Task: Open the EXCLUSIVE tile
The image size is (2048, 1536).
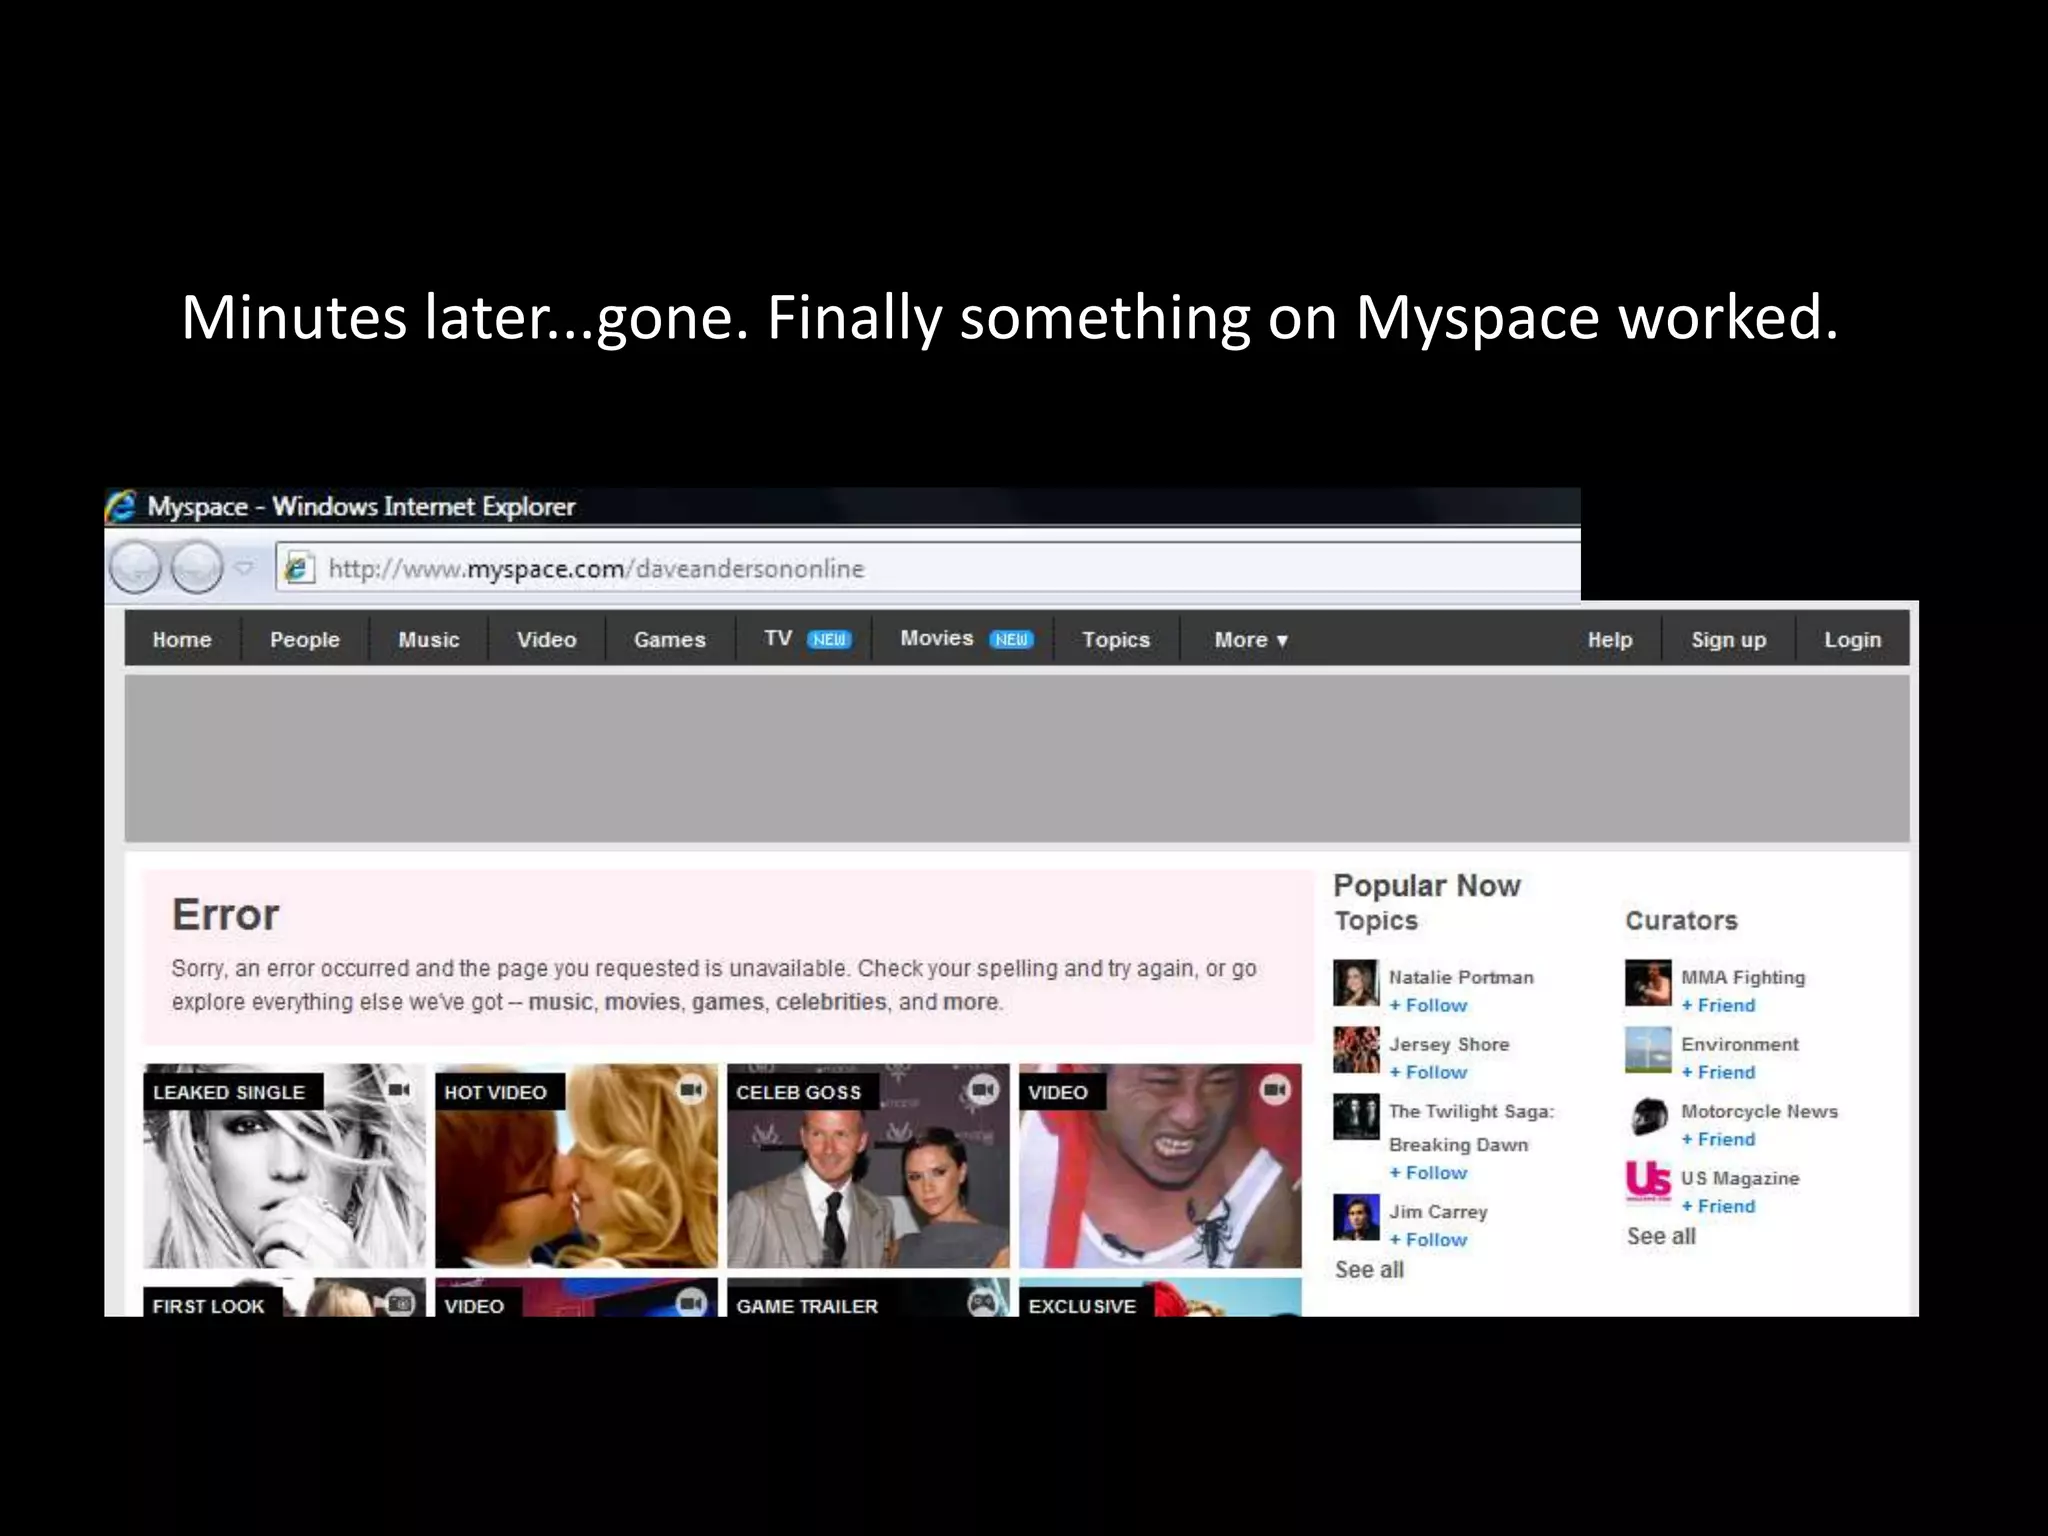Action: click(x=1160, y=1297)
